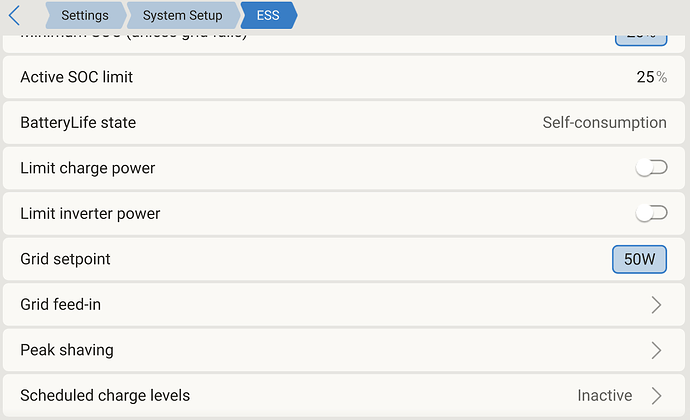
Task: Click the Active SOC limit 25% value
Action: [x=651, y=77]
